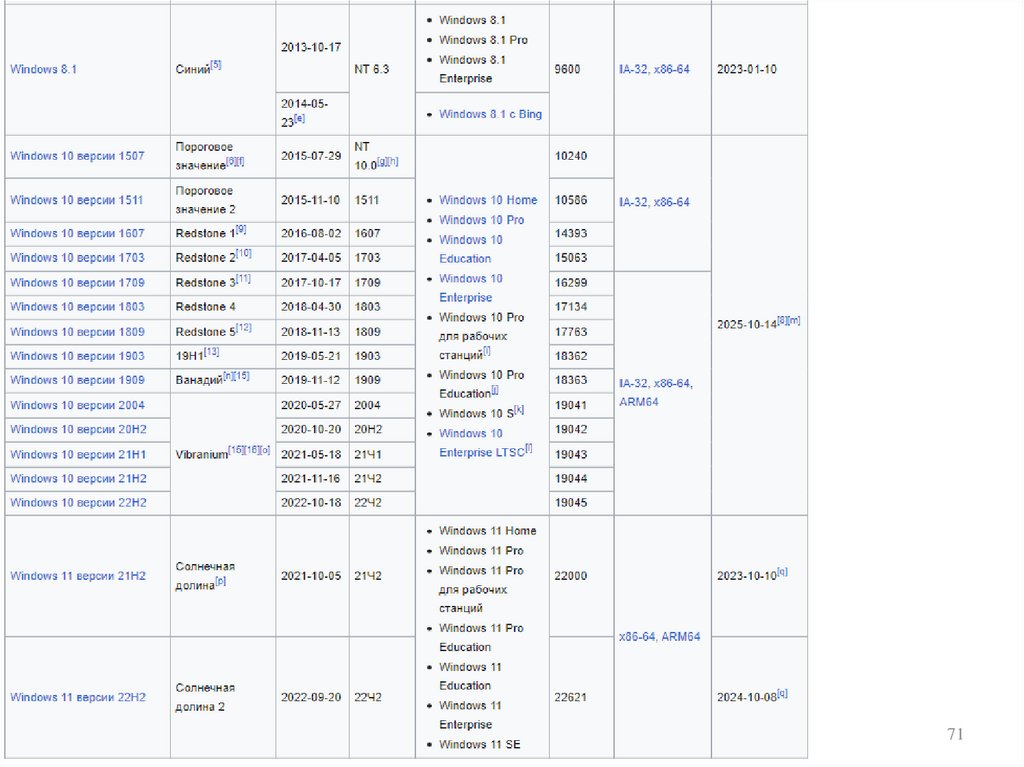
Task: Open footnote [q] after 2024-10-08 date
Action: point(782,693)
